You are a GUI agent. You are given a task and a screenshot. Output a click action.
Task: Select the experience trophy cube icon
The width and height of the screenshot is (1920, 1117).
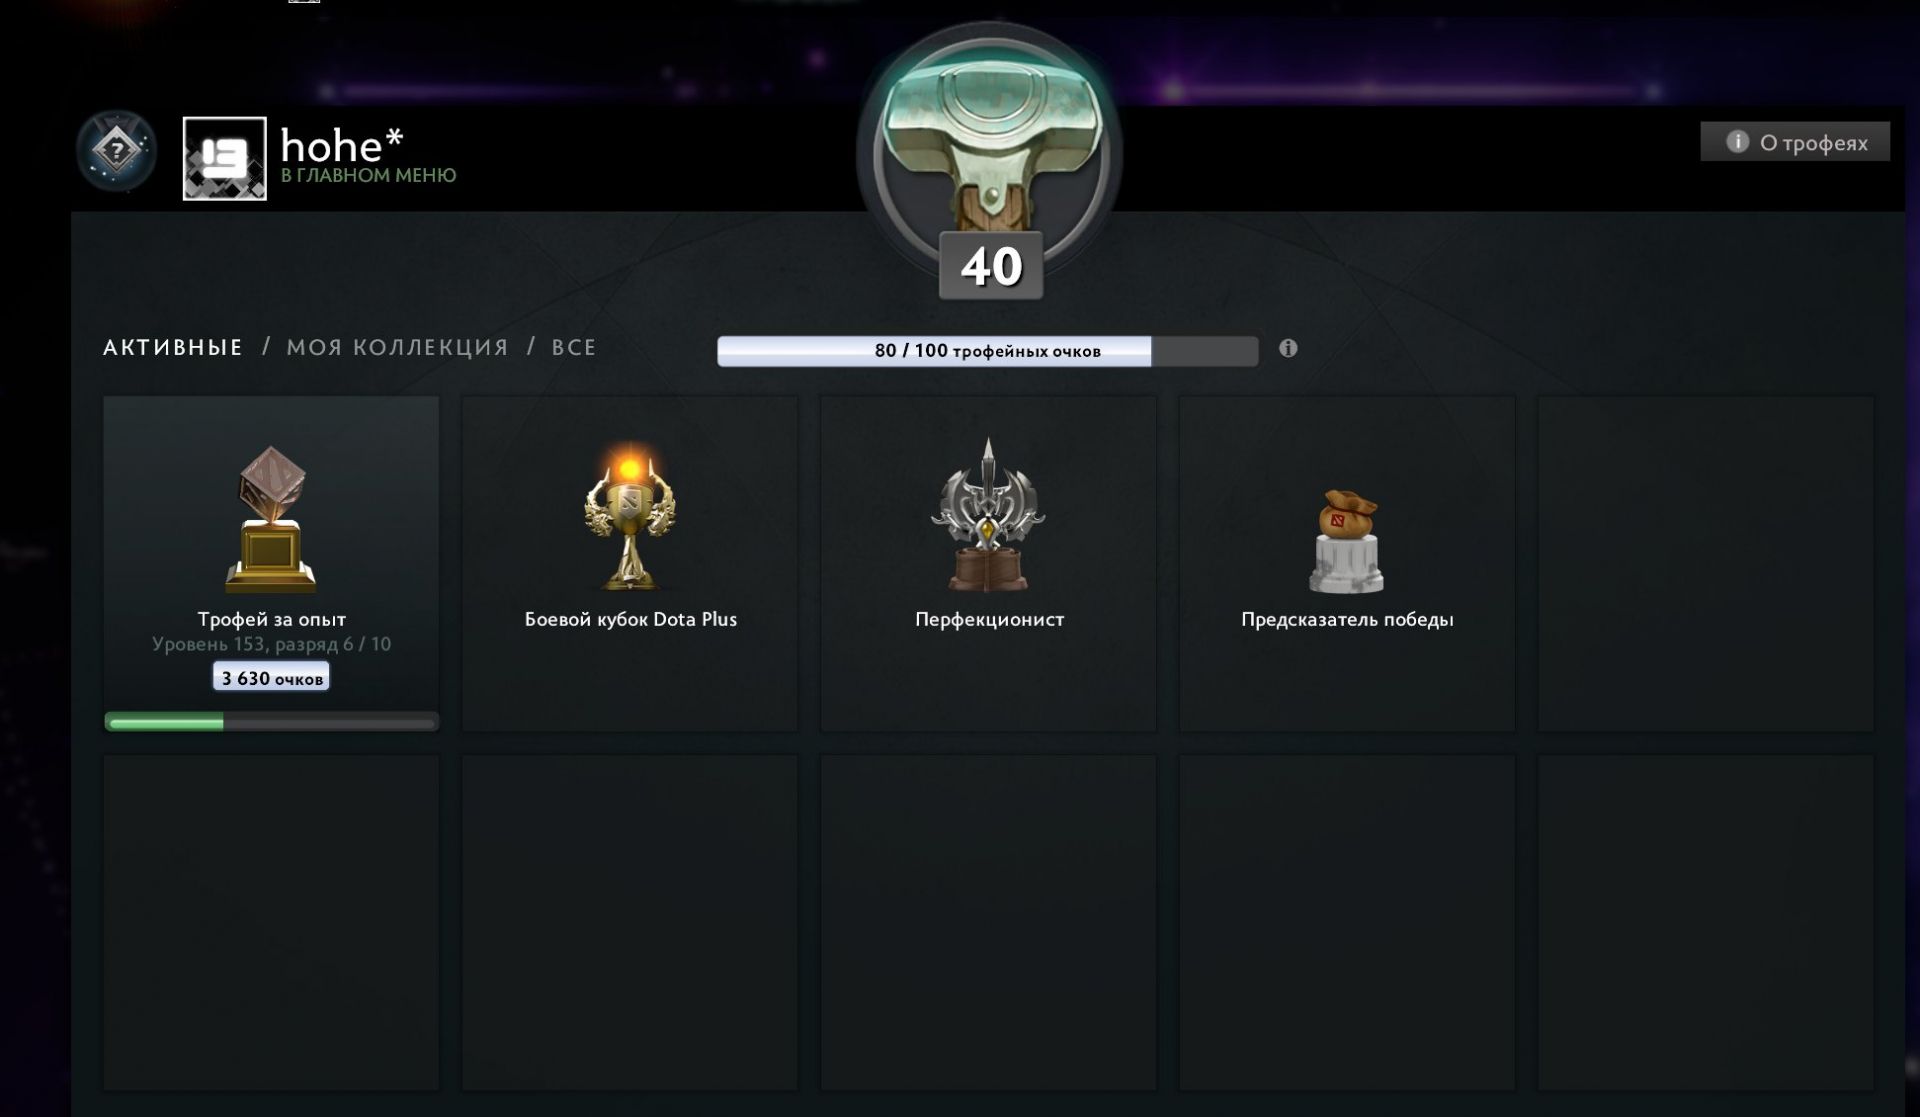click(x=271, y=519)
